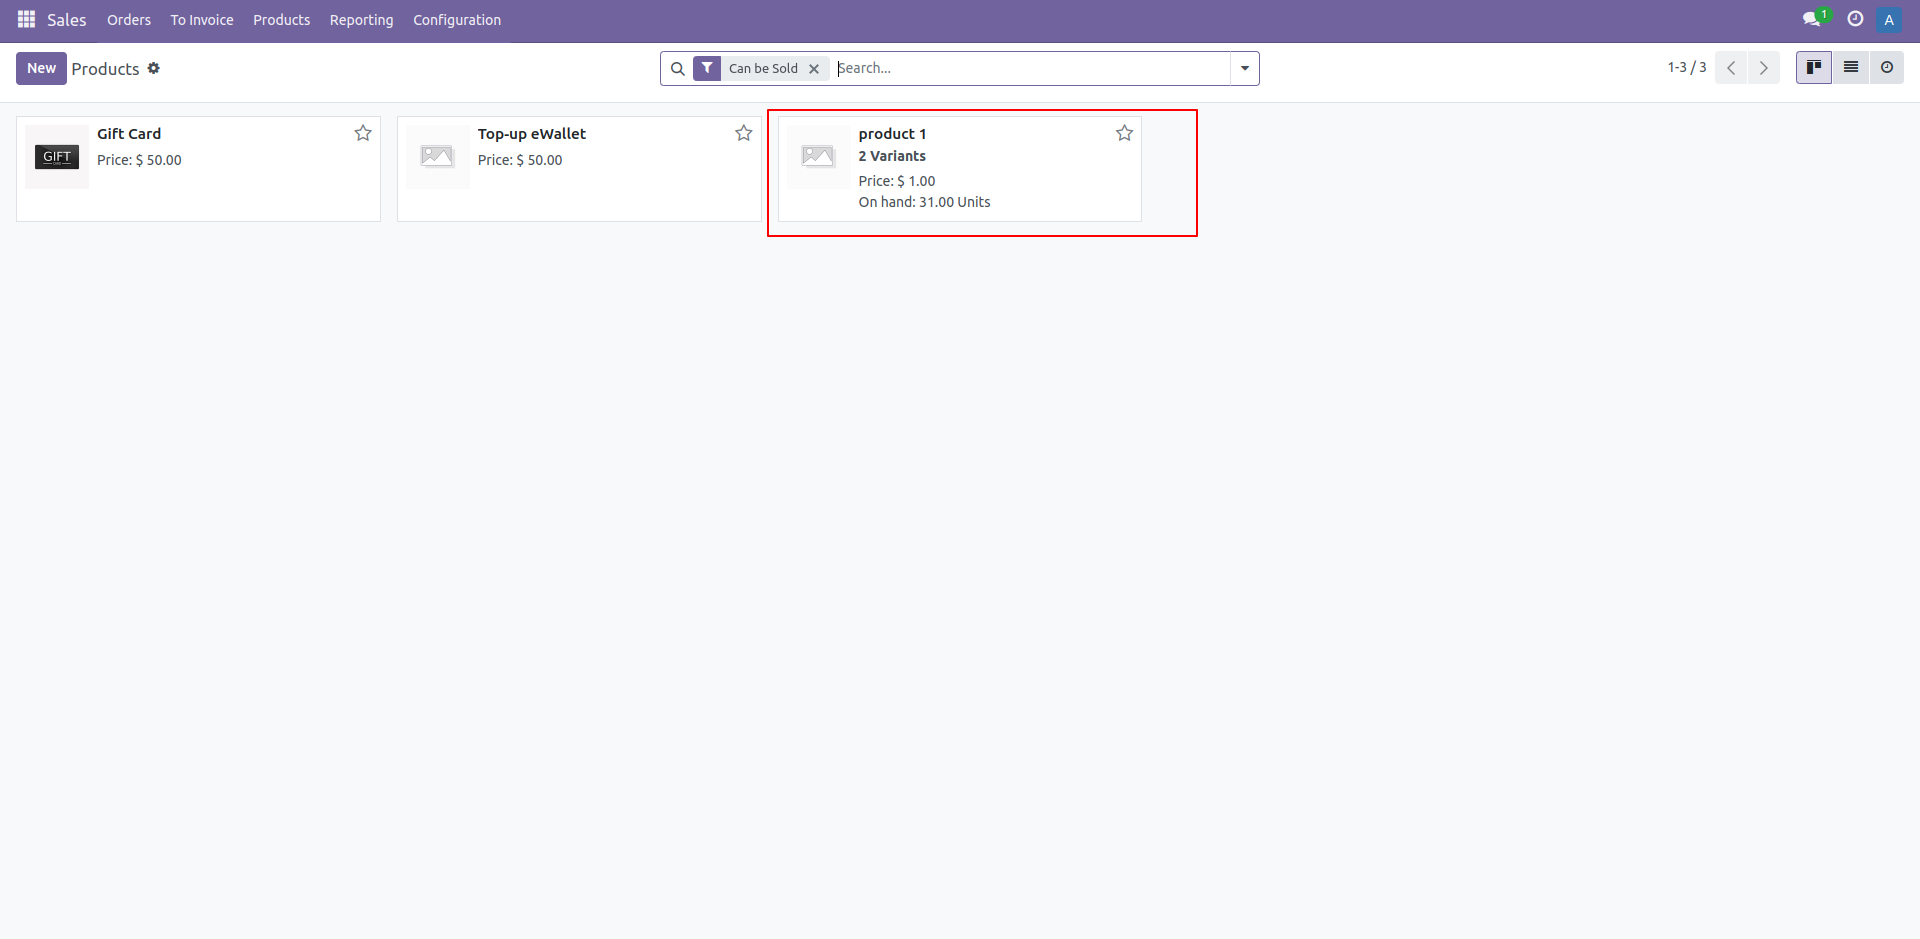Image resolution: width=1920 pixels, height=939 pixels.
Task: Select the kanban view icon
Action: tap(1813, 67)
